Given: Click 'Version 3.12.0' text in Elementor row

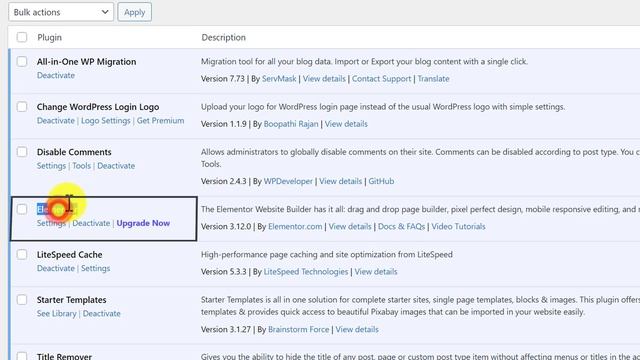Looking at the screenshot, I should tap(226, 227).
